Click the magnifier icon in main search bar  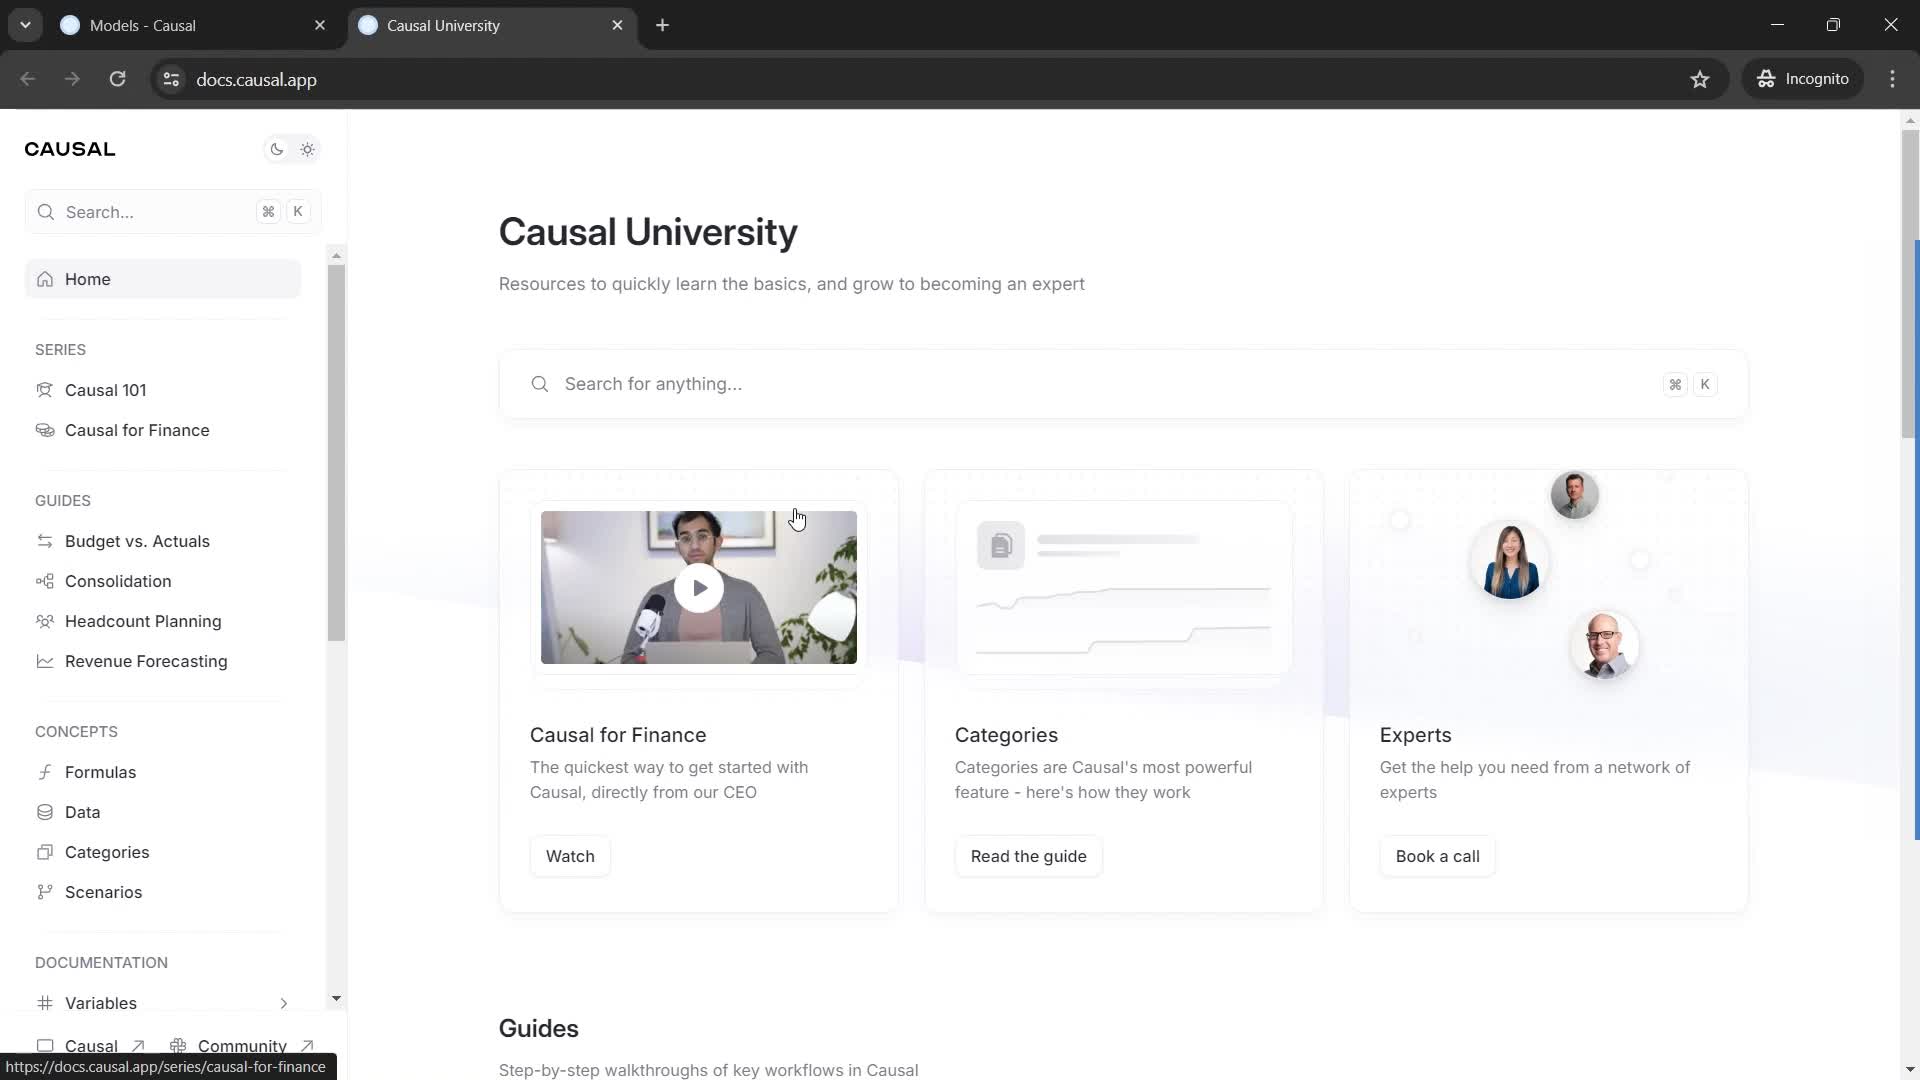(x=540, y=384)
